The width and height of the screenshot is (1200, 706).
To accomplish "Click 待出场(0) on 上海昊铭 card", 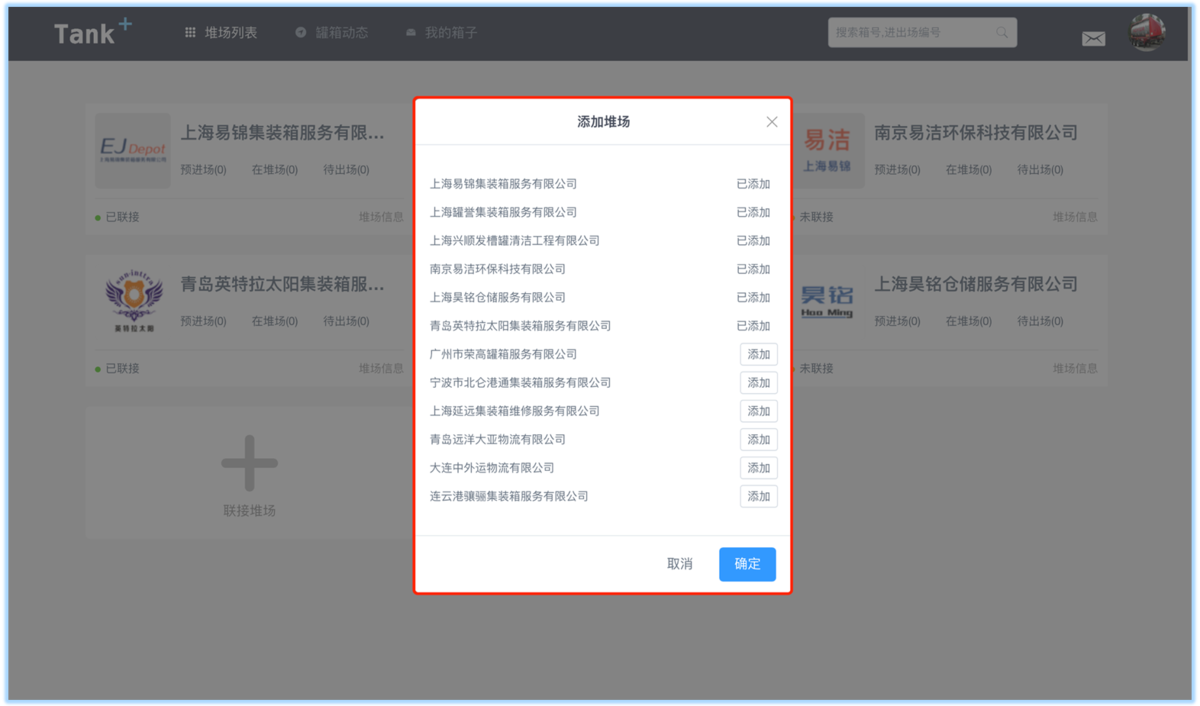I will pyautogui.click(x=1040, y=322).
